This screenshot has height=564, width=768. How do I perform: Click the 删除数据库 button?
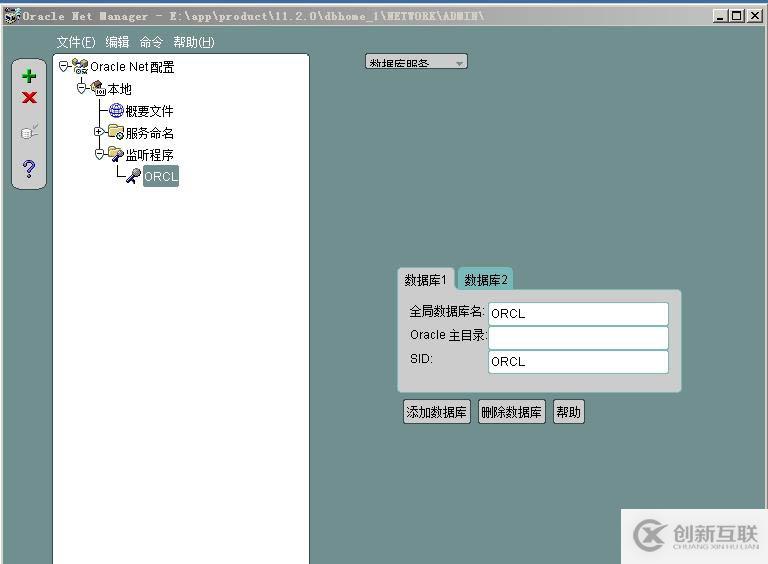(x=511, y=412)
